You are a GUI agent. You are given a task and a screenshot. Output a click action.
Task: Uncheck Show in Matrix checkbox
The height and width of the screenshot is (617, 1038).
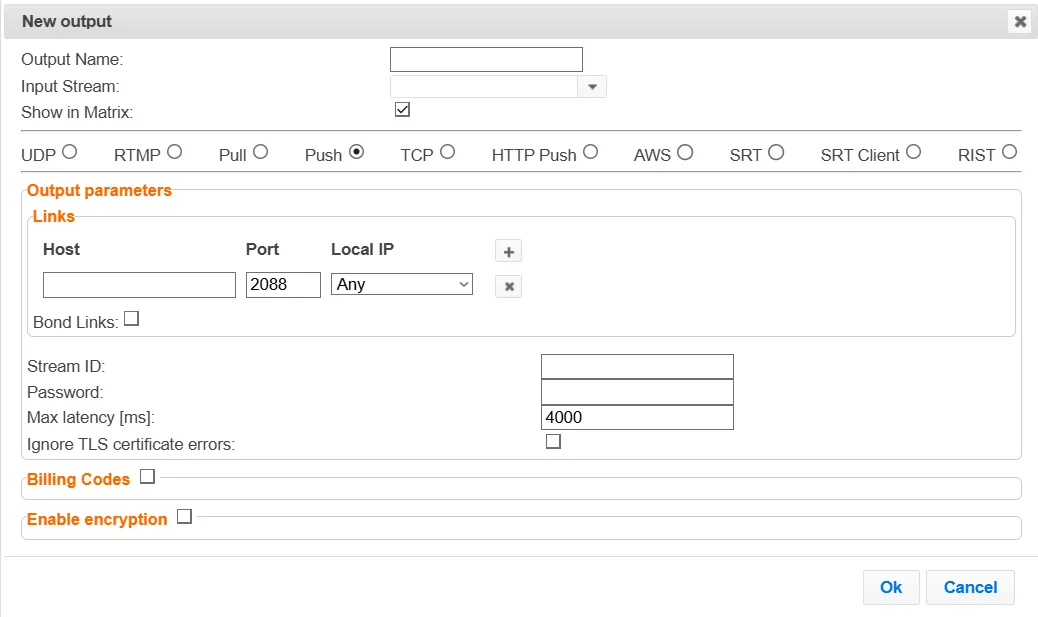tap(402, 109)
